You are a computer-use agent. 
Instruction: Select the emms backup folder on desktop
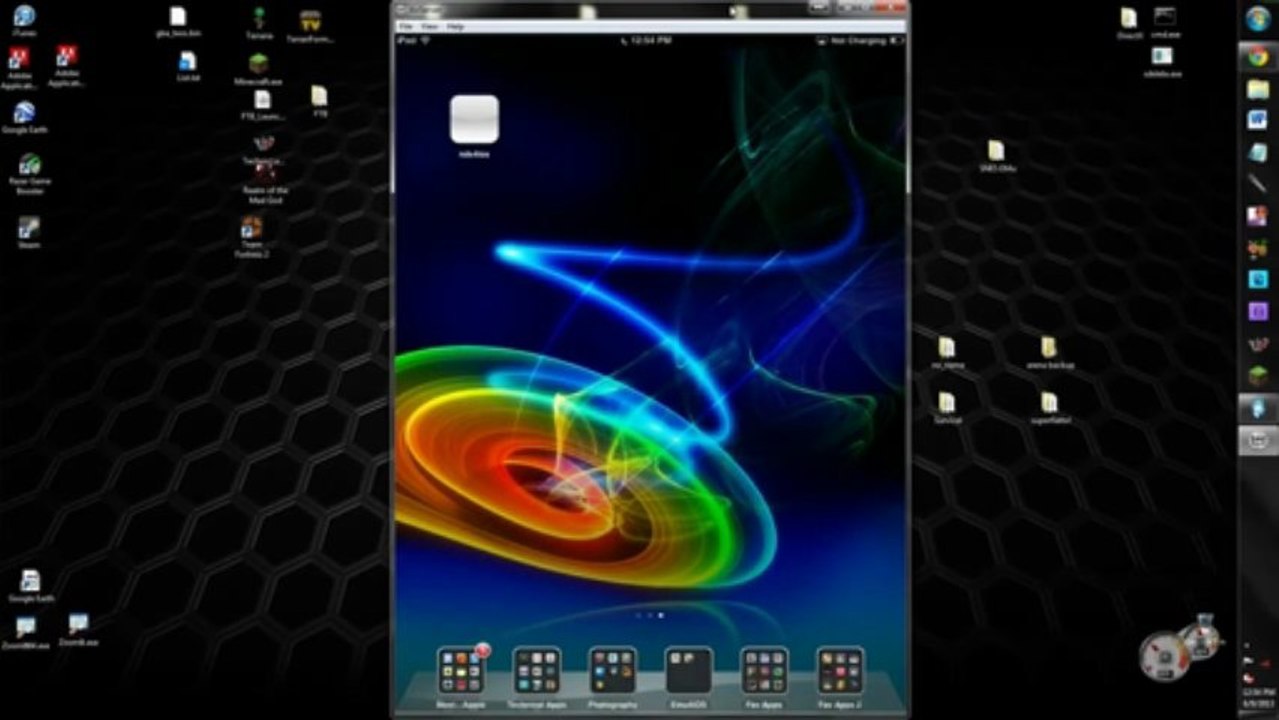click(x=1049, y=353)
